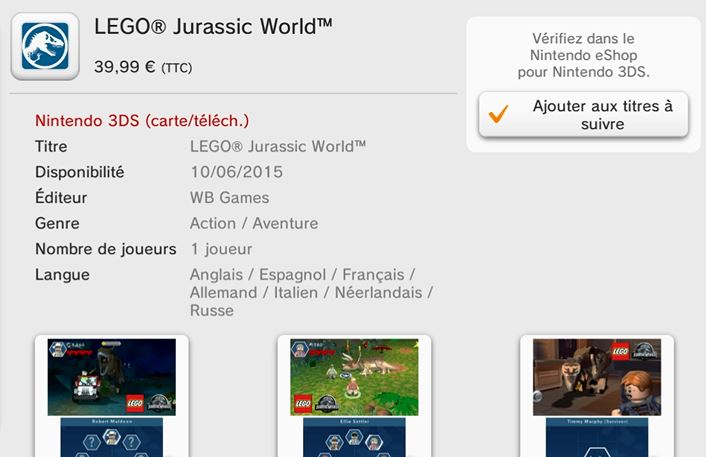
Task: Click the genre value Action / Aventure
Action: pos(254,223)
